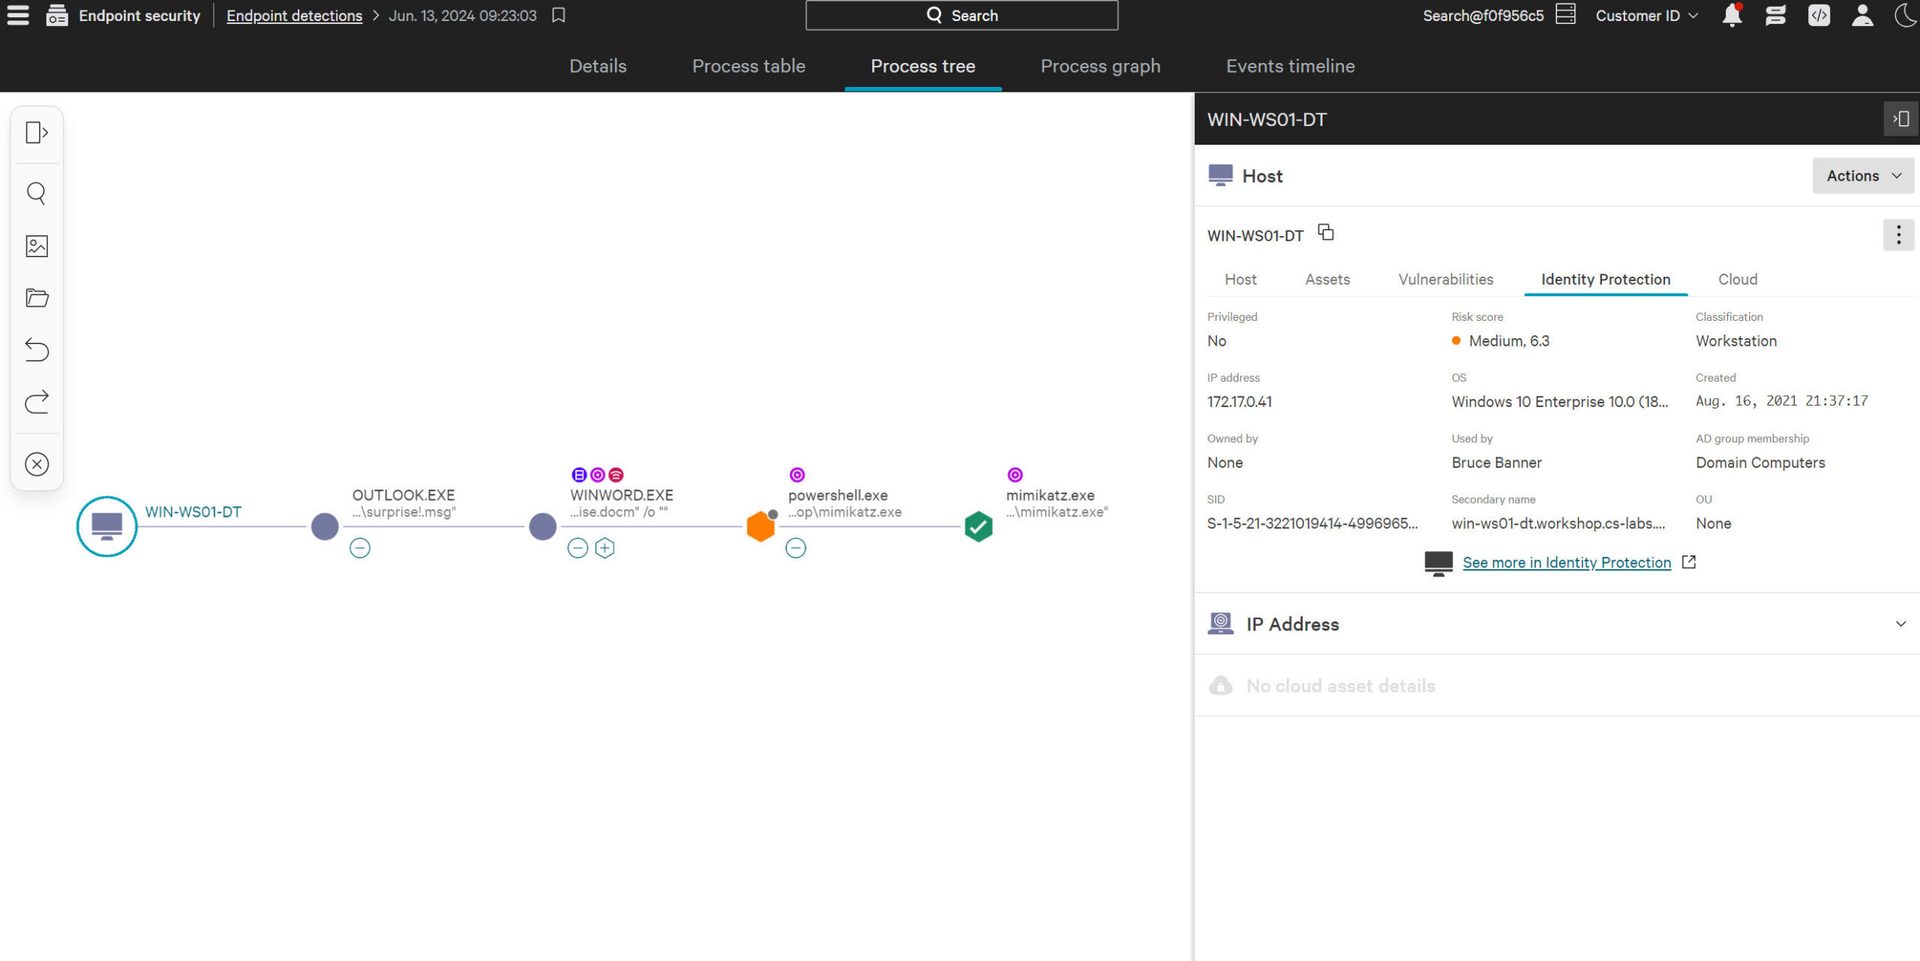Click the top Search field
Screen dimensions: 1920x961
961,16
